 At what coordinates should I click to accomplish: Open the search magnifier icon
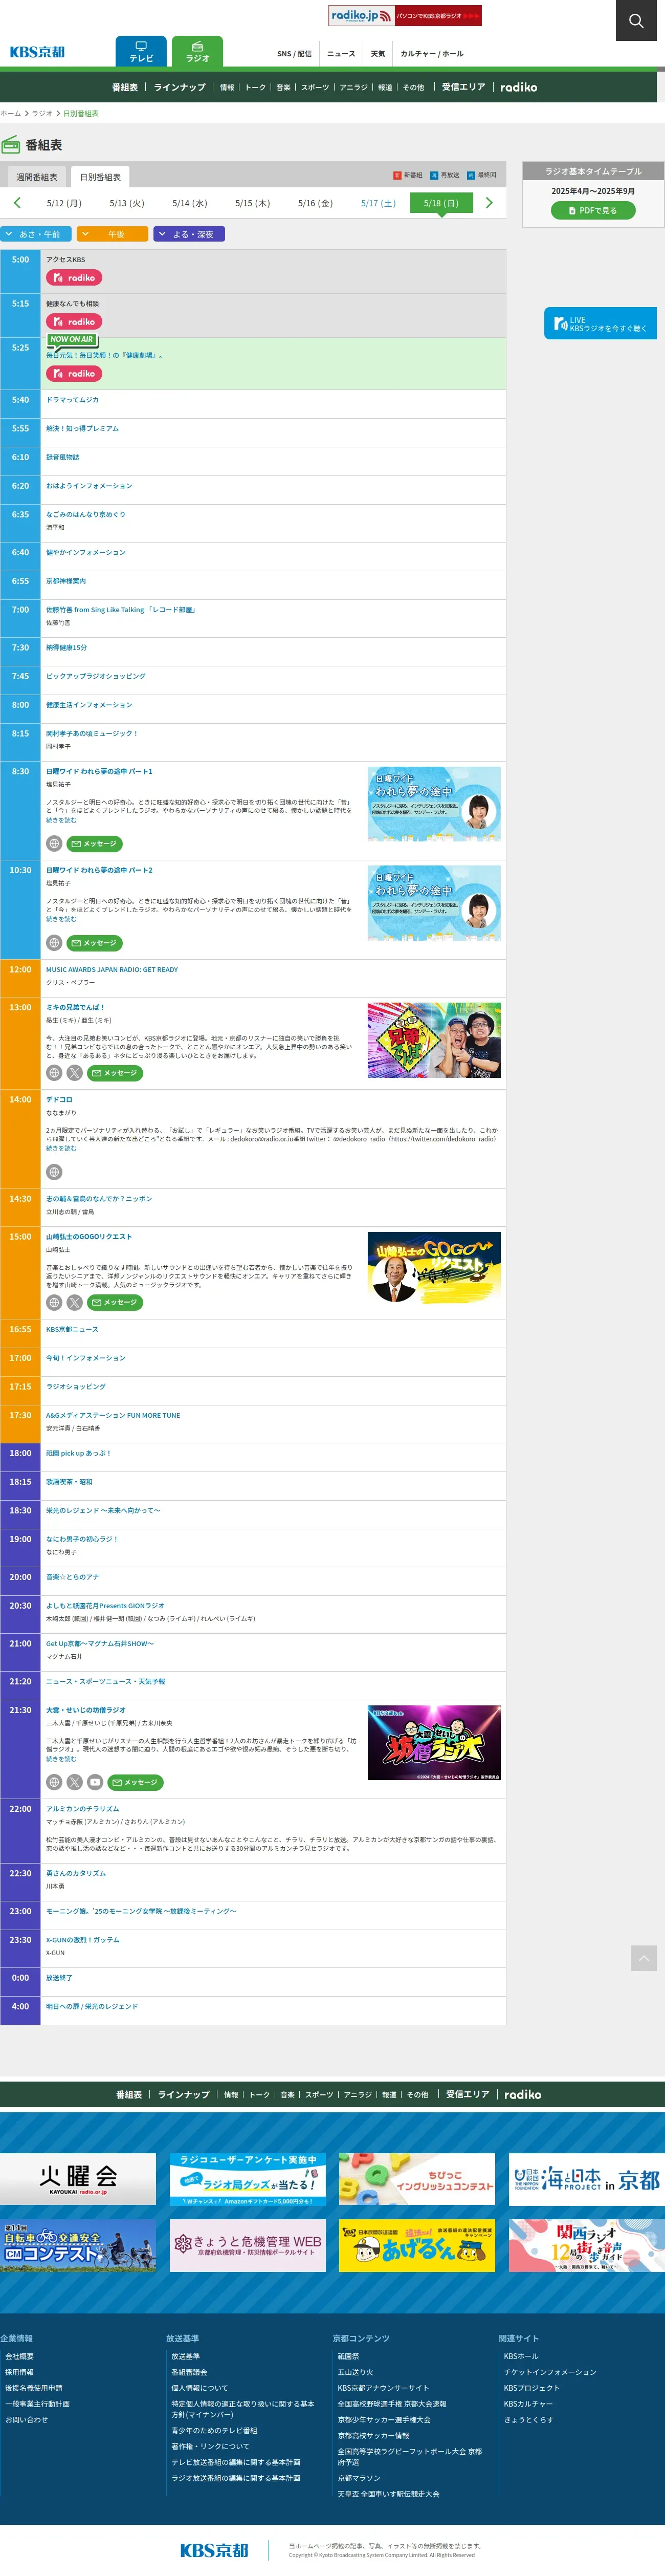pos(636,20)
